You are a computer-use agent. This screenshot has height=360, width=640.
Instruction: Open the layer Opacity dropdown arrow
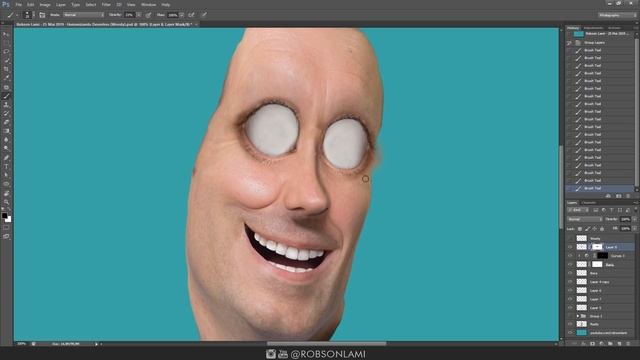634,219
